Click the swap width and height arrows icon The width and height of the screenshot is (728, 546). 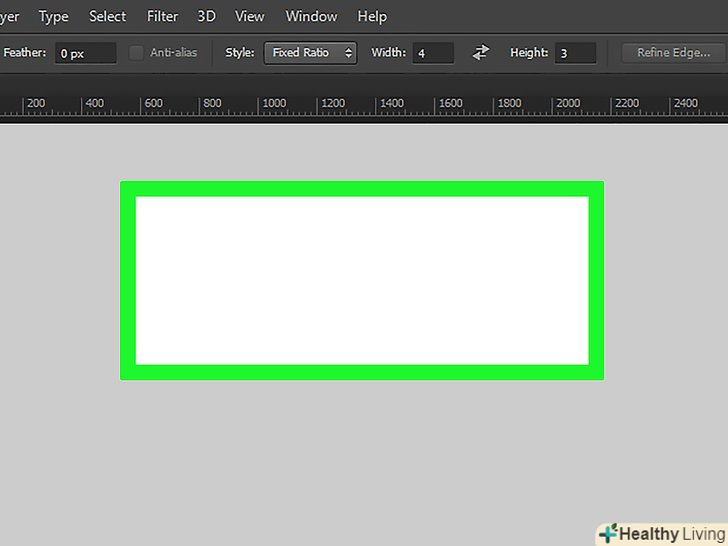coord(481,53)
